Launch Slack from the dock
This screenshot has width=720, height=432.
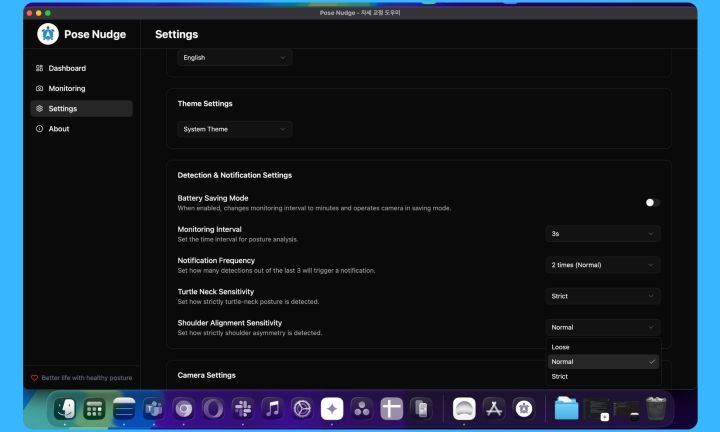point(242,408)
